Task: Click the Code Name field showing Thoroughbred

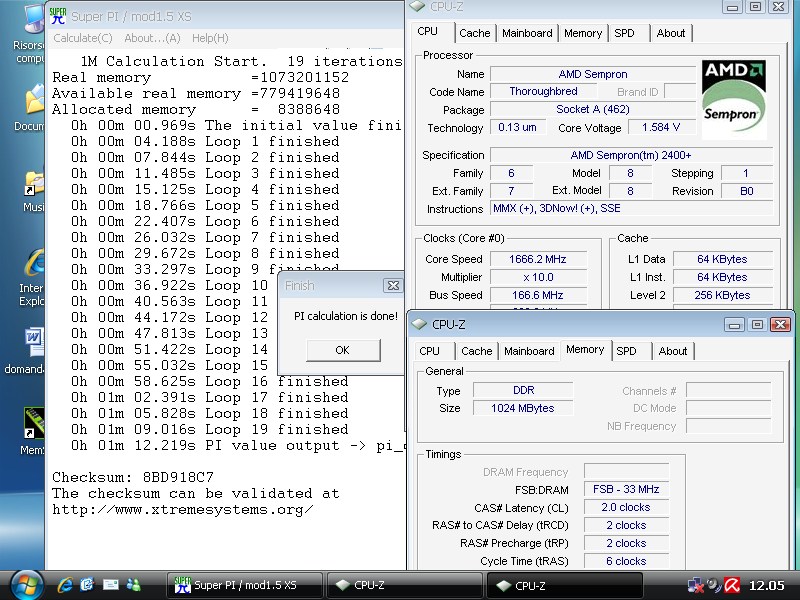Action: (x=543, y=91)
